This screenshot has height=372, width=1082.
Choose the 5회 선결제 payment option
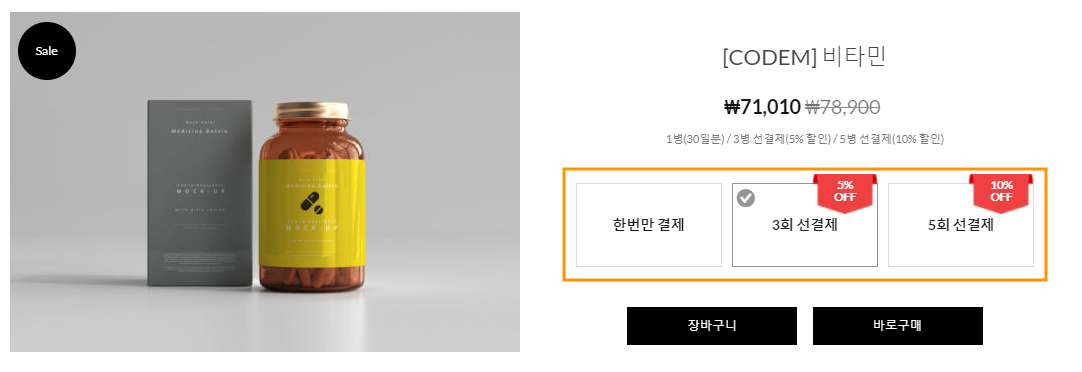(x=961, y=225)
